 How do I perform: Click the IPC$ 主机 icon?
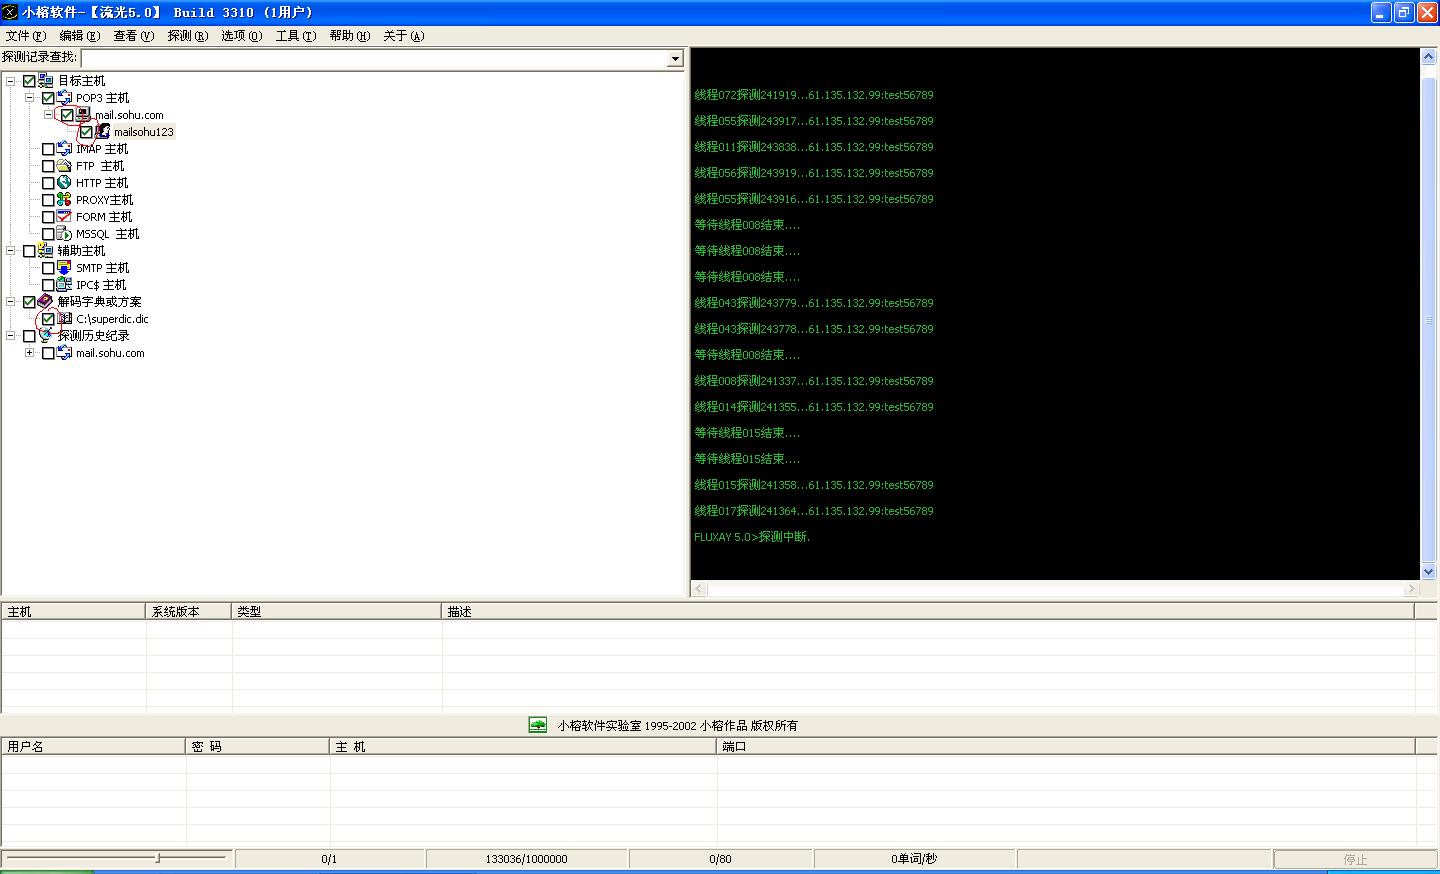coord(65,285)
